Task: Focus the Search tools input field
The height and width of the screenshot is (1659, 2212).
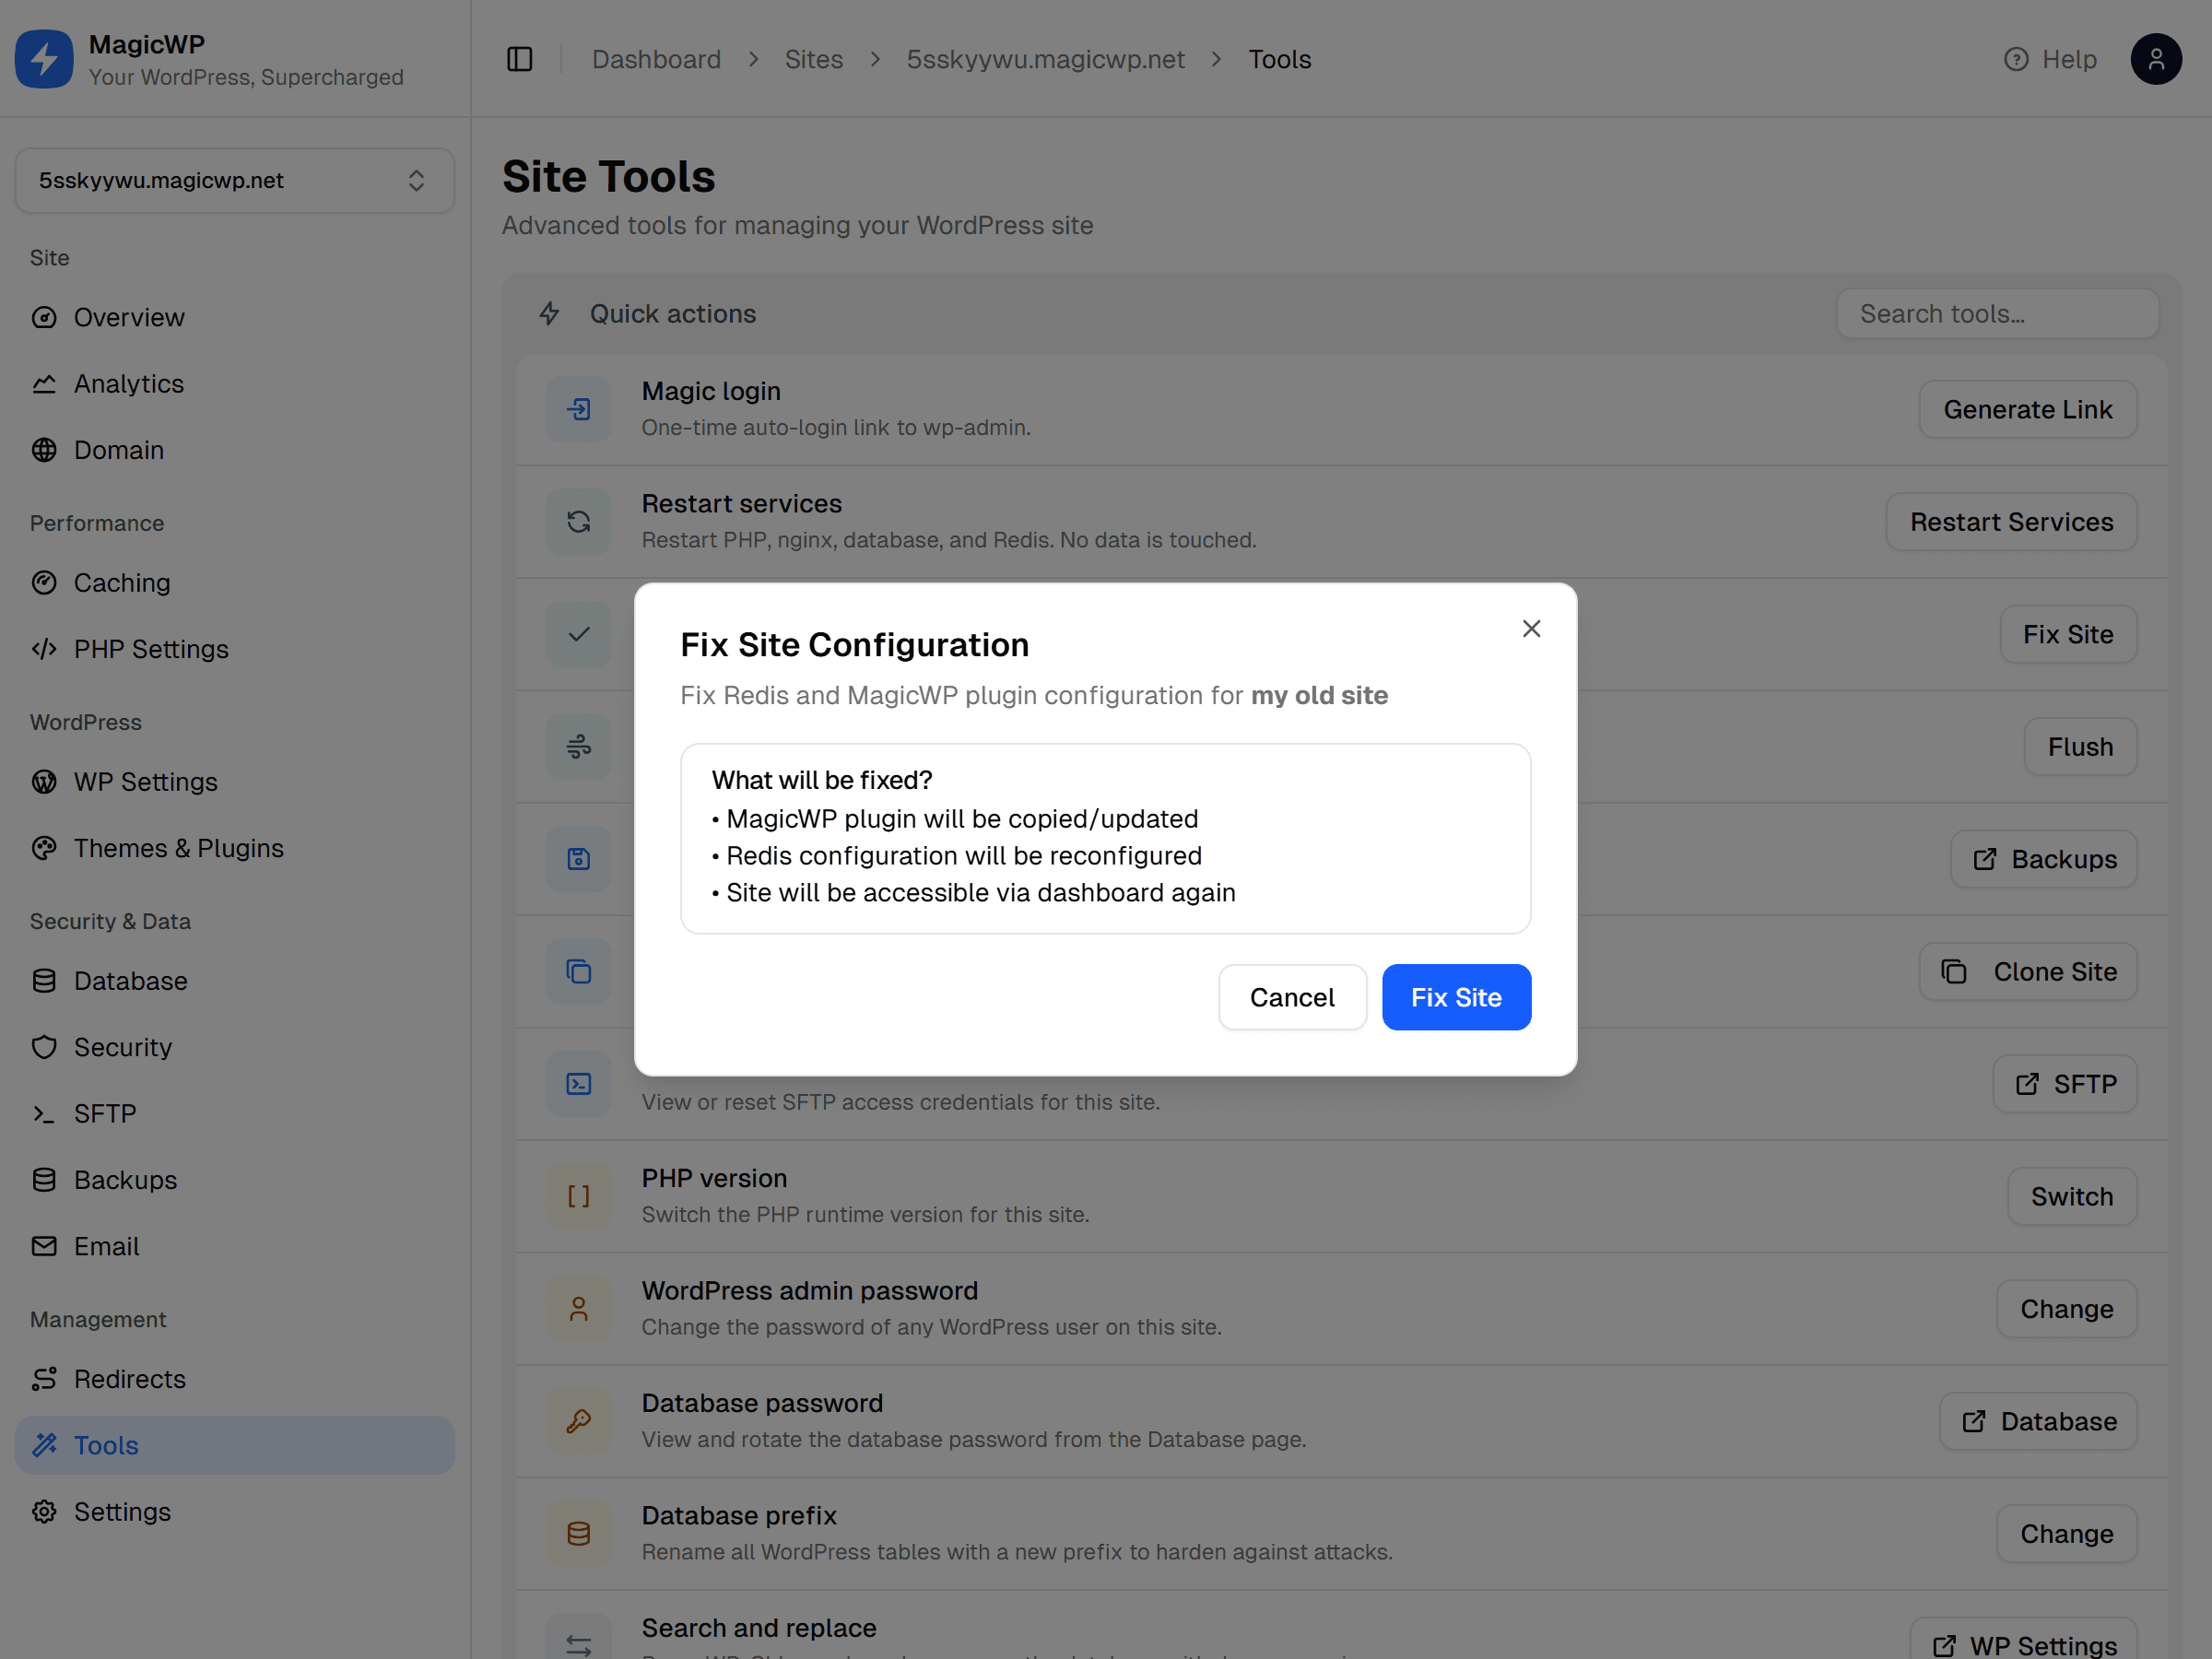Action: point(1997,314)
